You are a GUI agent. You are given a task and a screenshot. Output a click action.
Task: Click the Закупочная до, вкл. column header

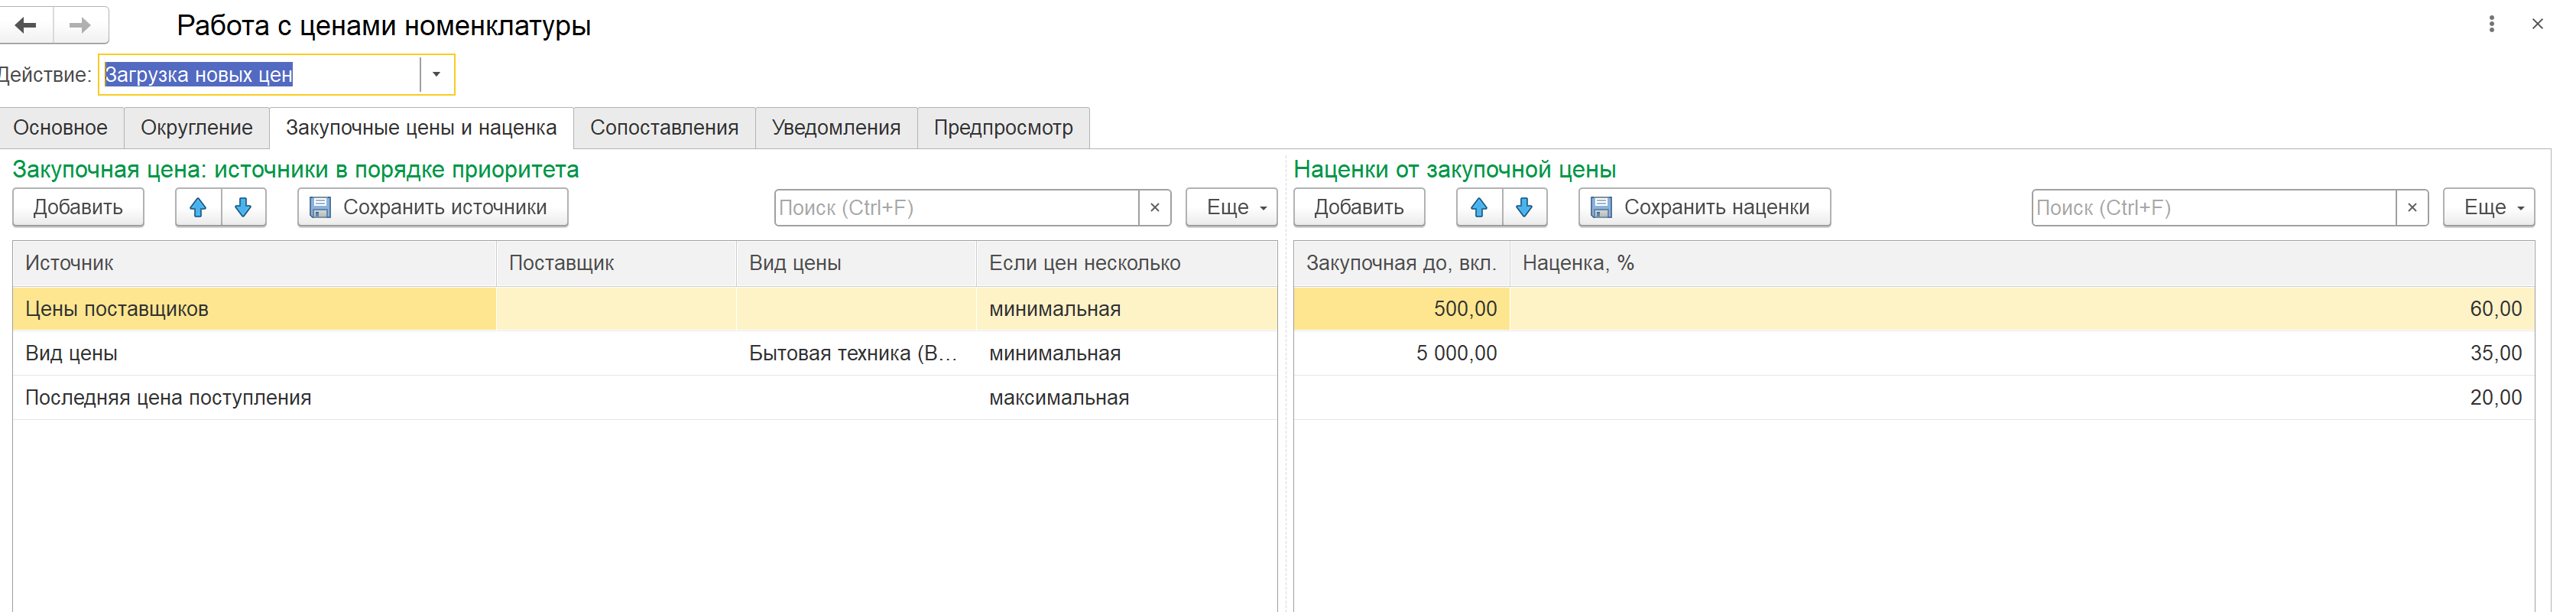point(1401,263)
